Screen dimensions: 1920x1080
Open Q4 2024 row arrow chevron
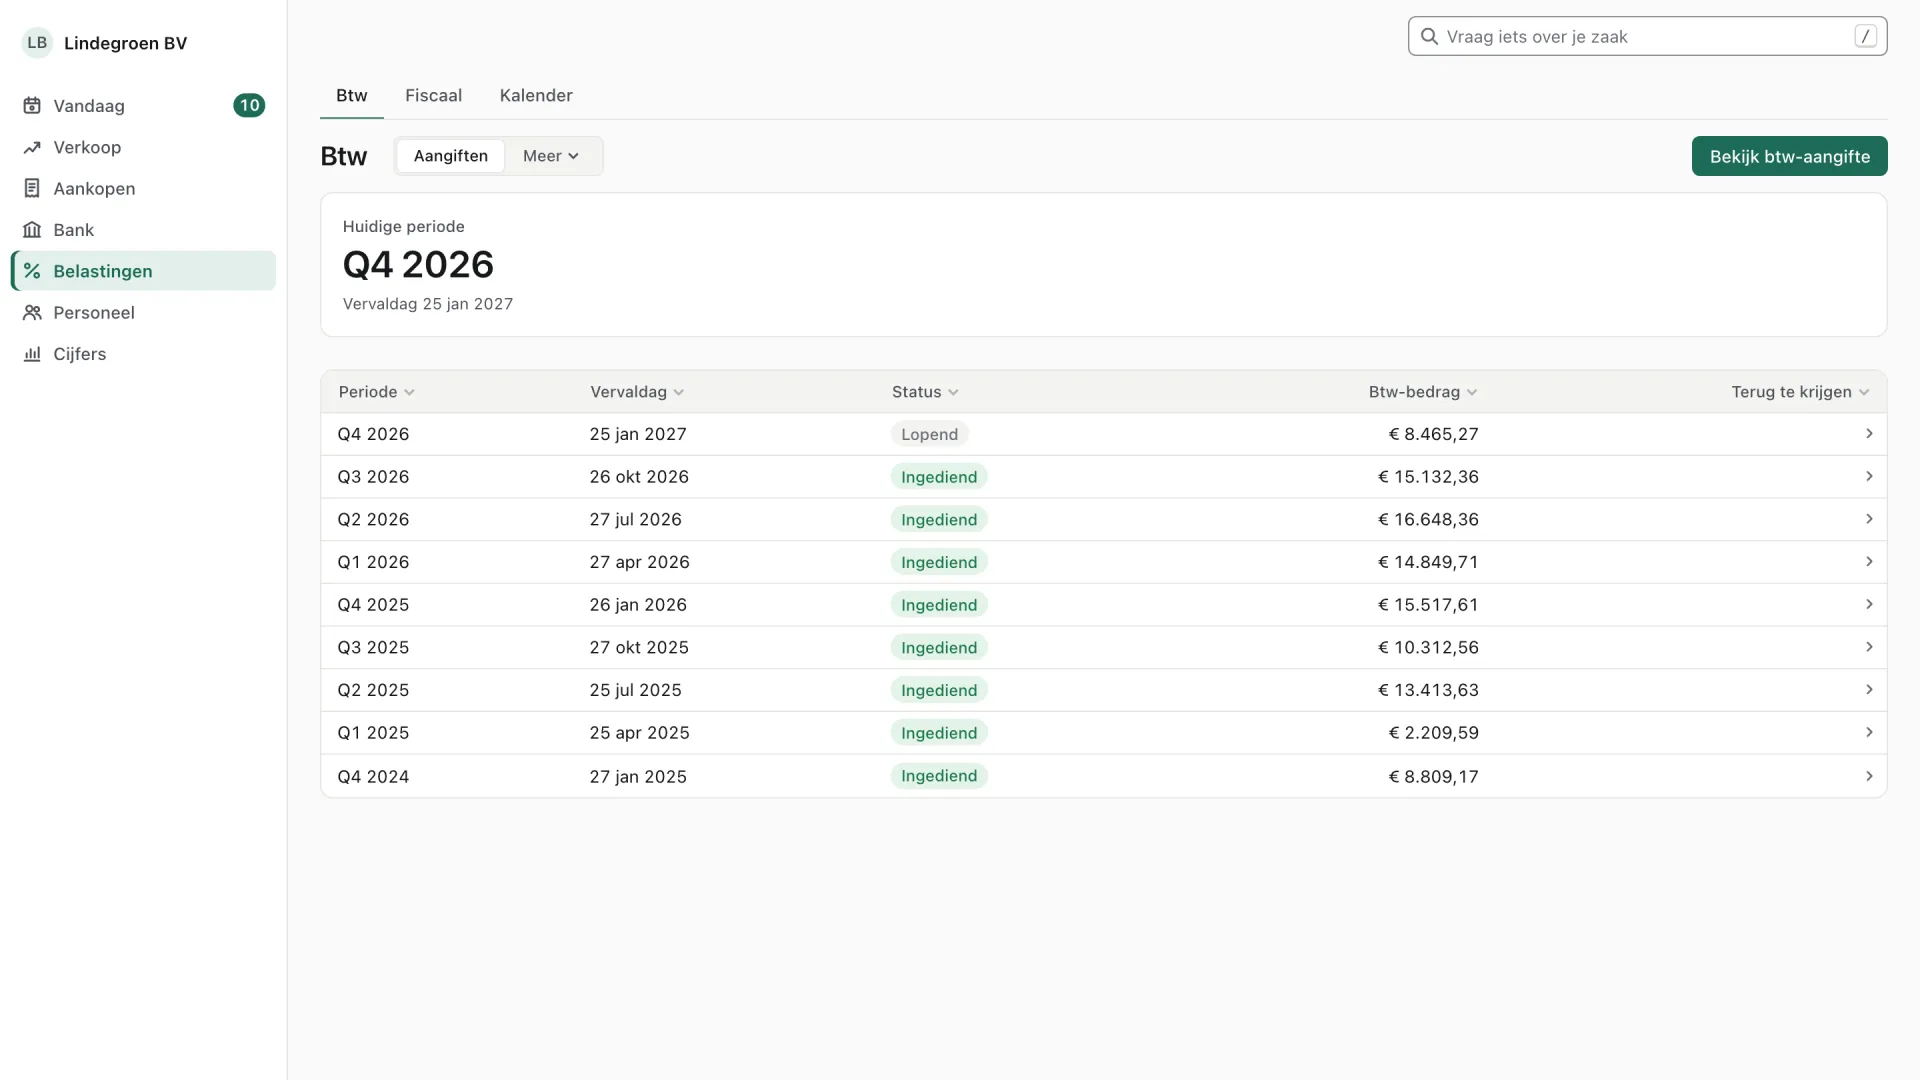point(1869,776)
